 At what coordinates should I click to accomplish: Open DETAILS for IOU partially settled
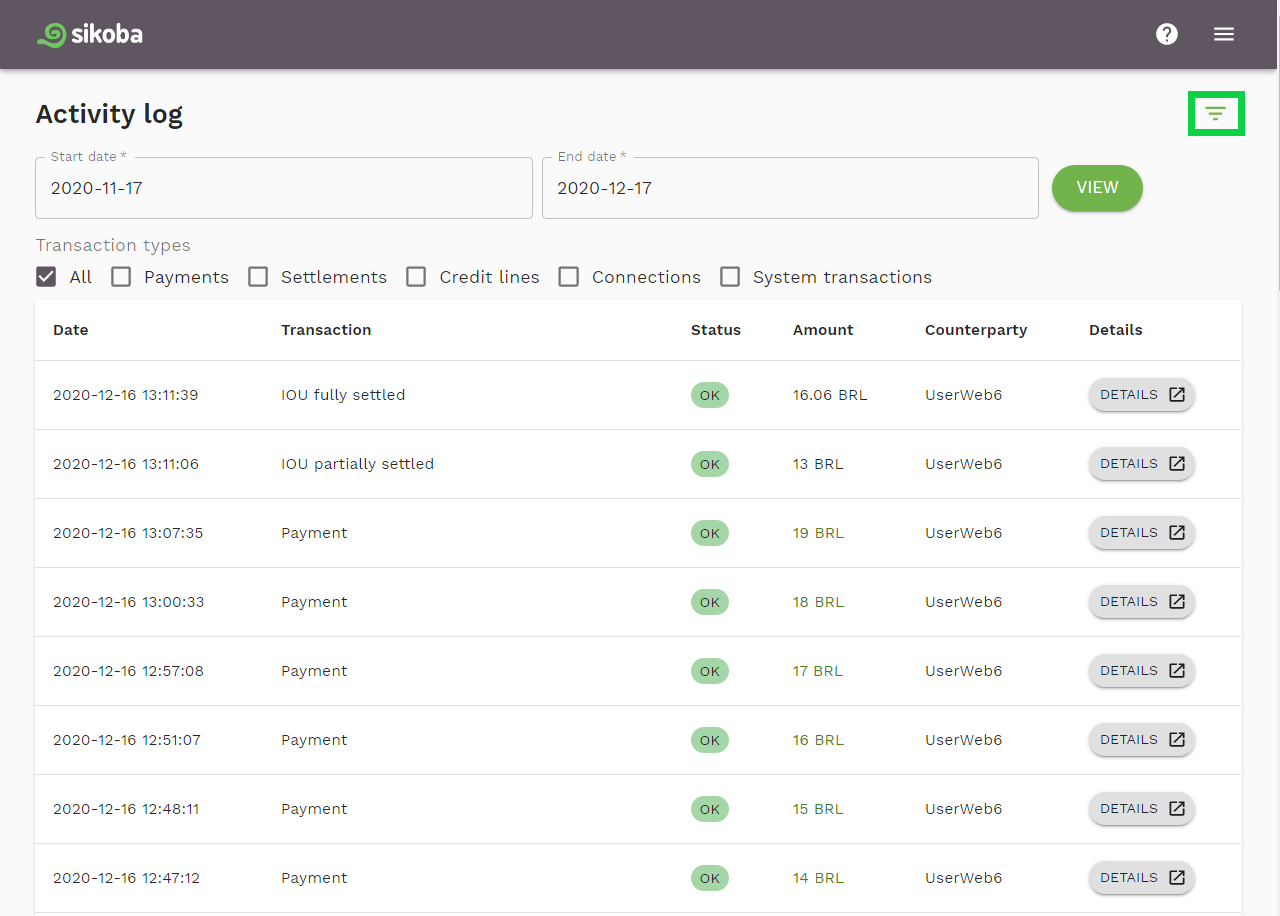click(1142, 464)
